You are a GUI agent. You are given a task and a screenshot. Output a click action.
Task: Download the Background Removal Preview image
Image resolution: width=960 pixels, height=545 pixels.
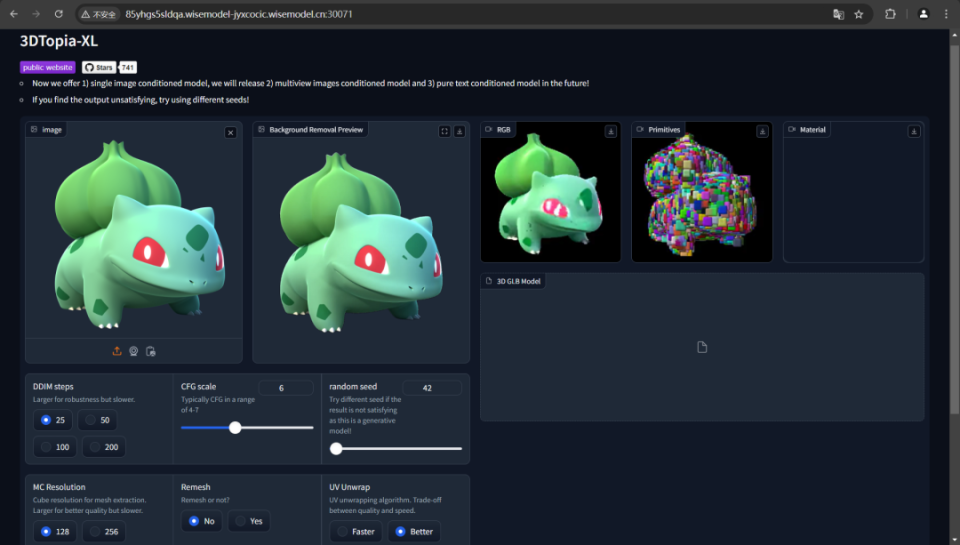click(x=459, y=131)
